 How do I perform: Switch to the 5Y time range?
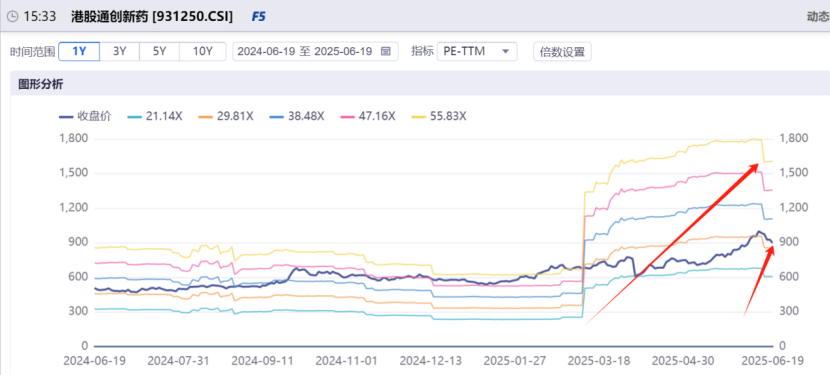pos(159,51)
